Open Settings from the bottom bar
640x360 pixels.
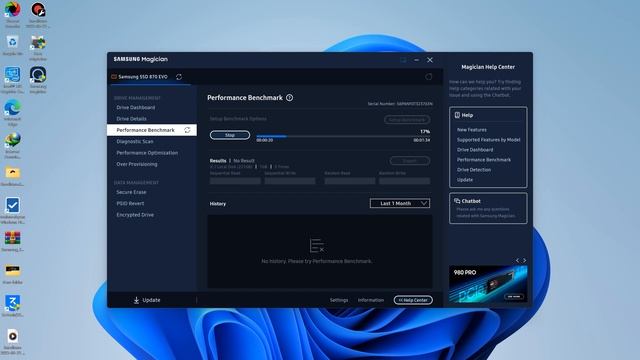(339, 300)
